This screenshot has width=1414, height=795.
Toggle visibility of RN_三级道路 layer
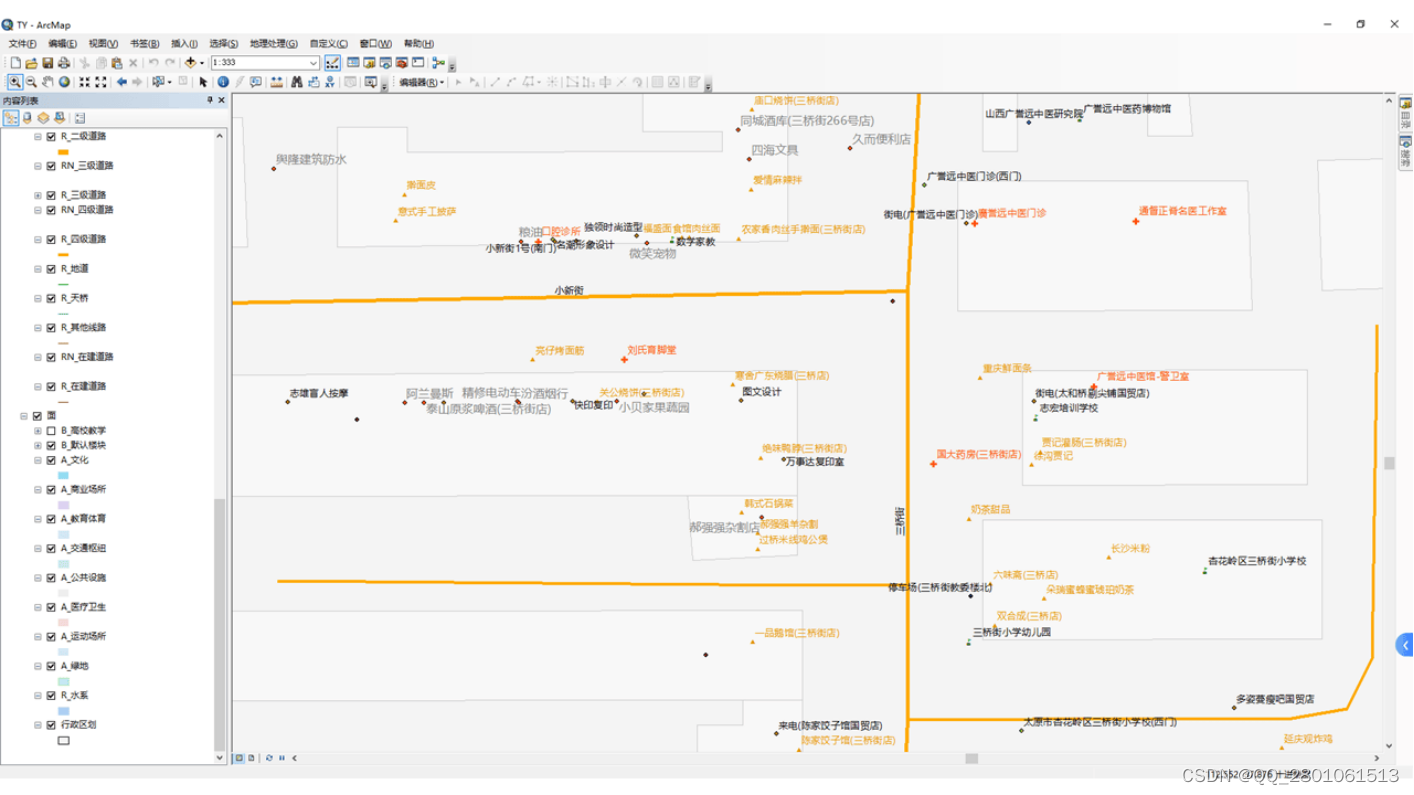point(51,166)
